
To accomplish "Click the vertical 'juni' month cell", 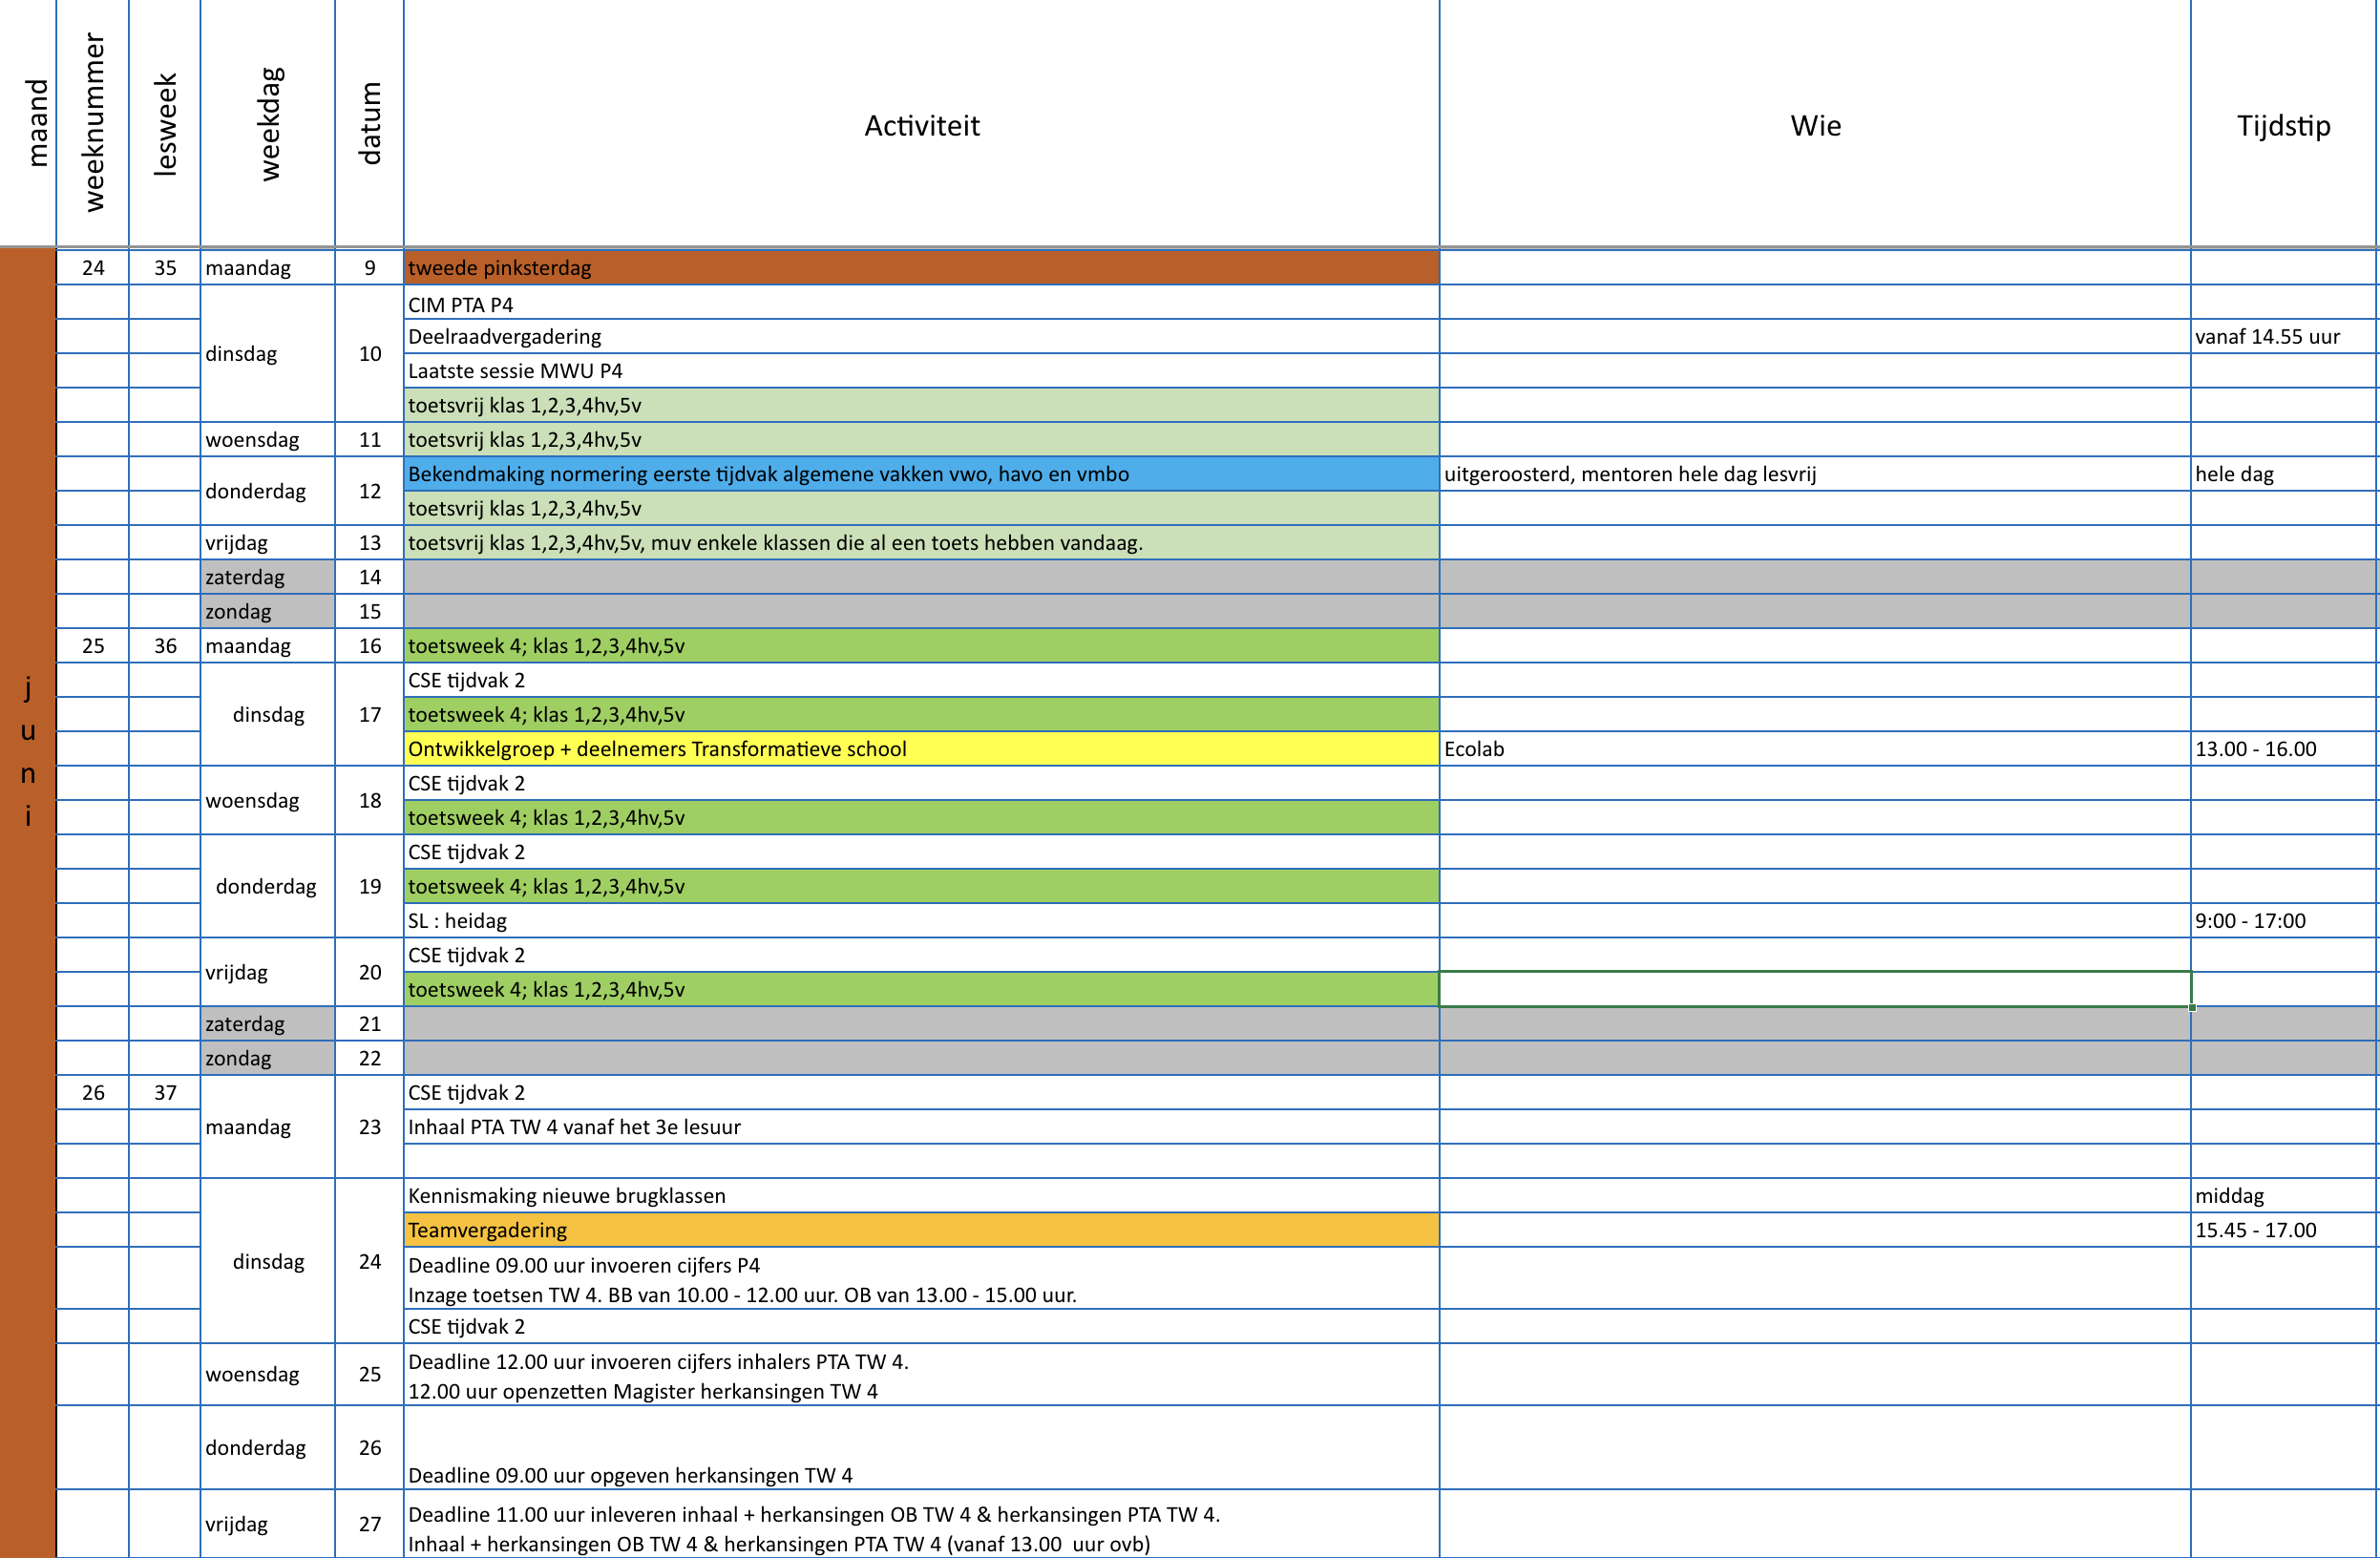I will (28, 752).
